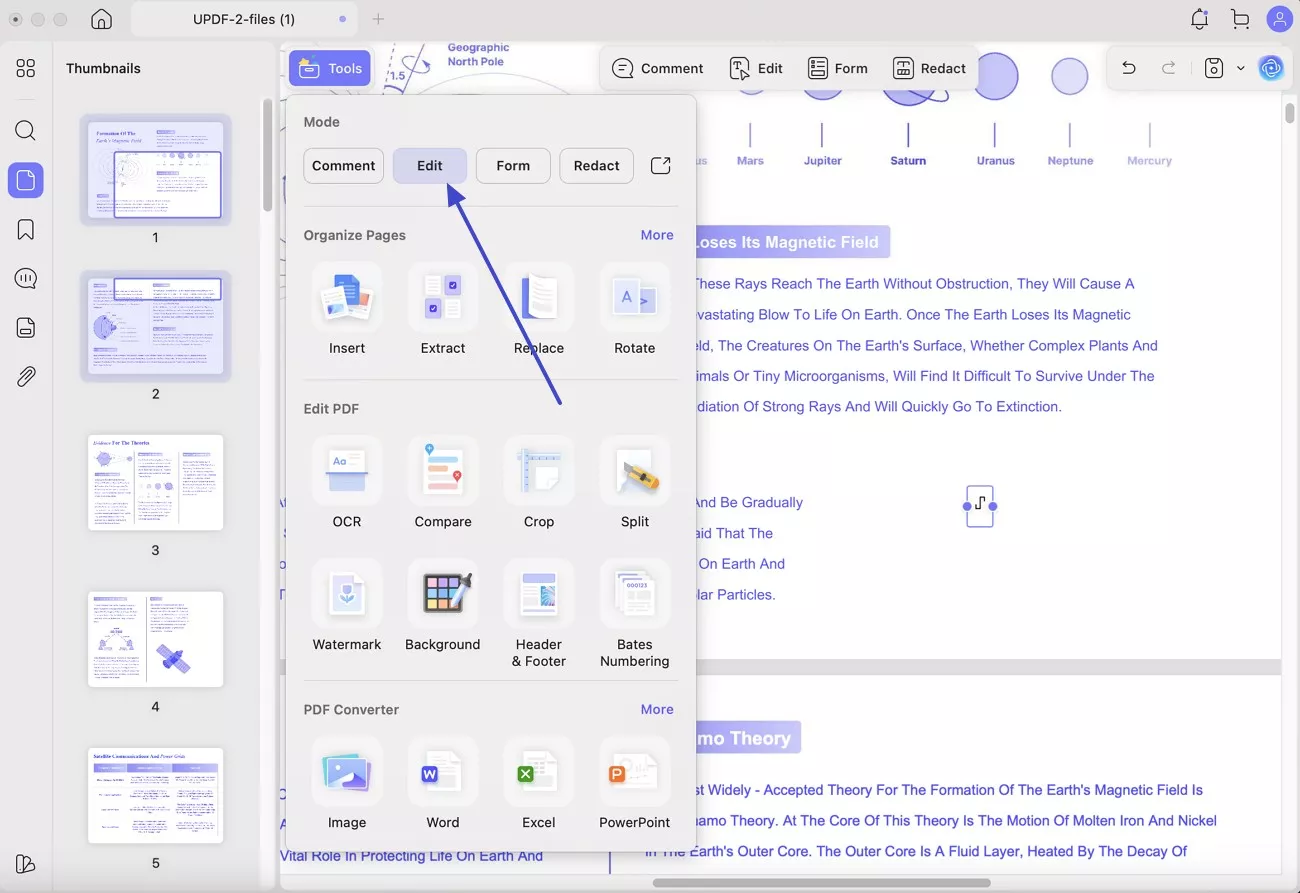This screenshot has height=893, width=1300.
Task: Select Comment mode in the panel
Action: point(343,165)
